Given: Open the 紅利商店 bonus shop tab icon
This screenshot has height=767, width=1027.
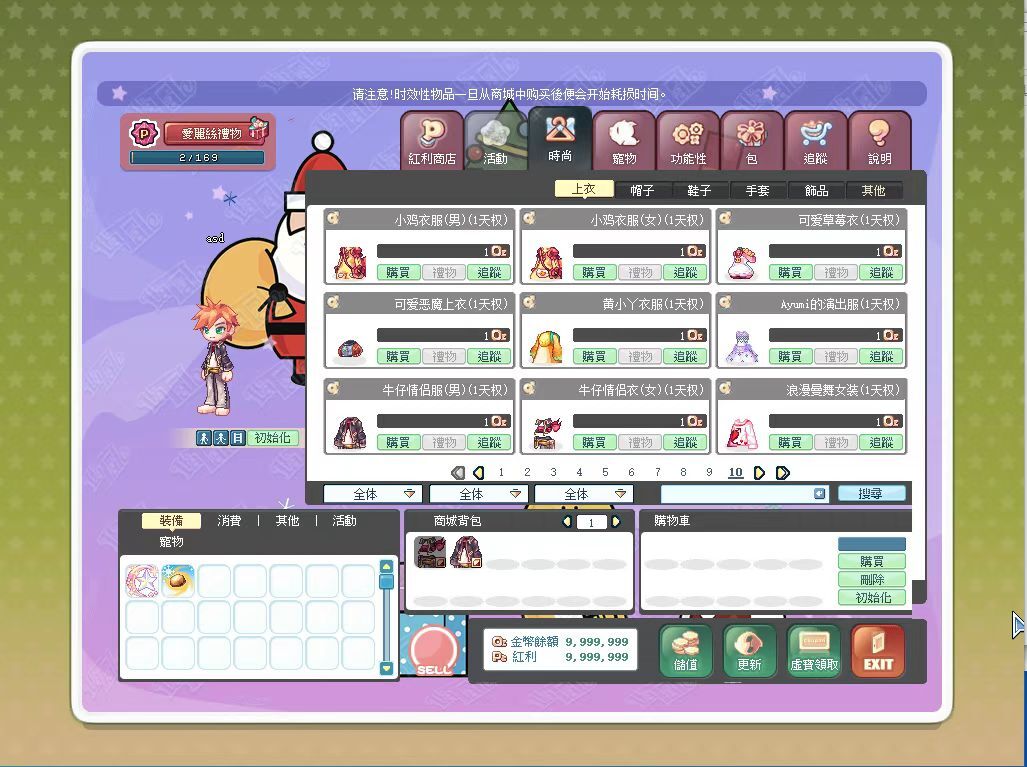Looking at the screenshot, I should coord(432,140).
